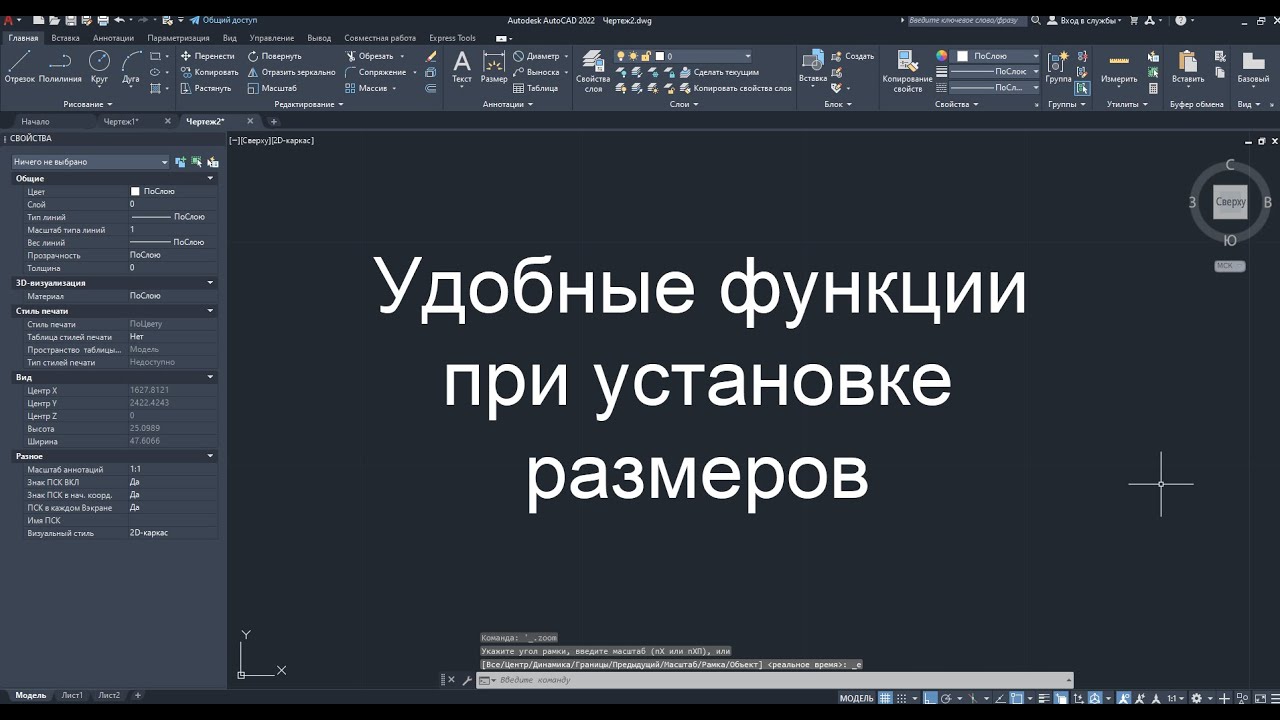This screenshot has width=1280, height=720.
Task: Select the Отрезок (line) tool
Action: [x=19, y=66]
